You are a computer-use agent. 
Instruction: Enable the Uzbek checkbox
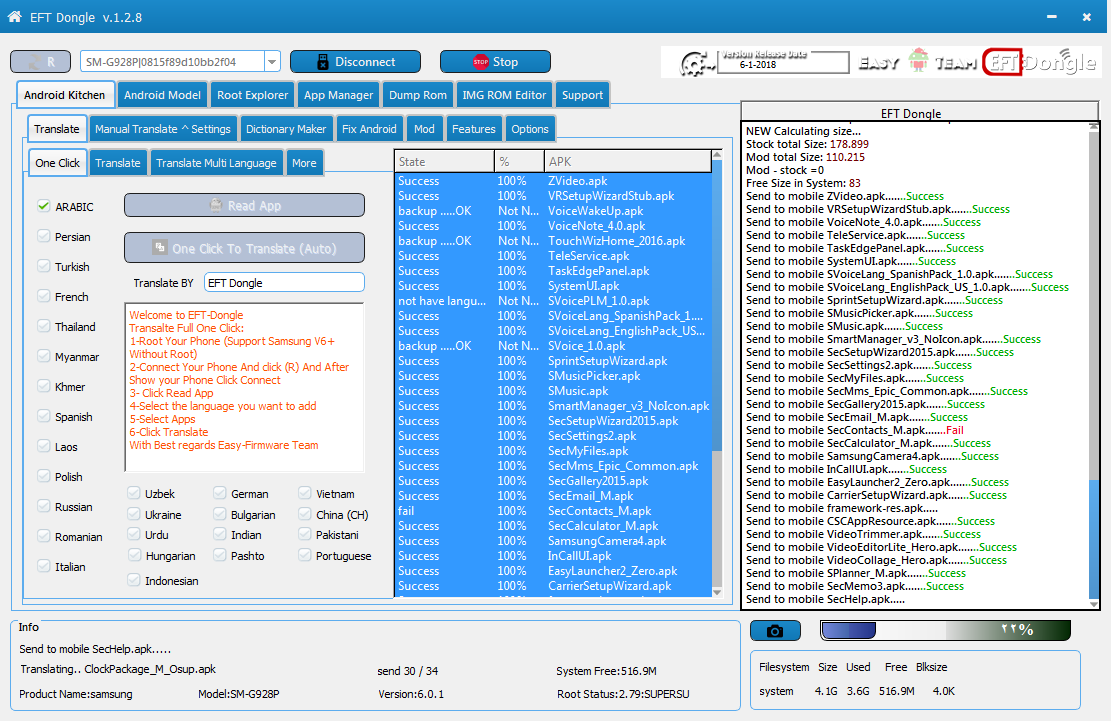(x=133, y=493)
